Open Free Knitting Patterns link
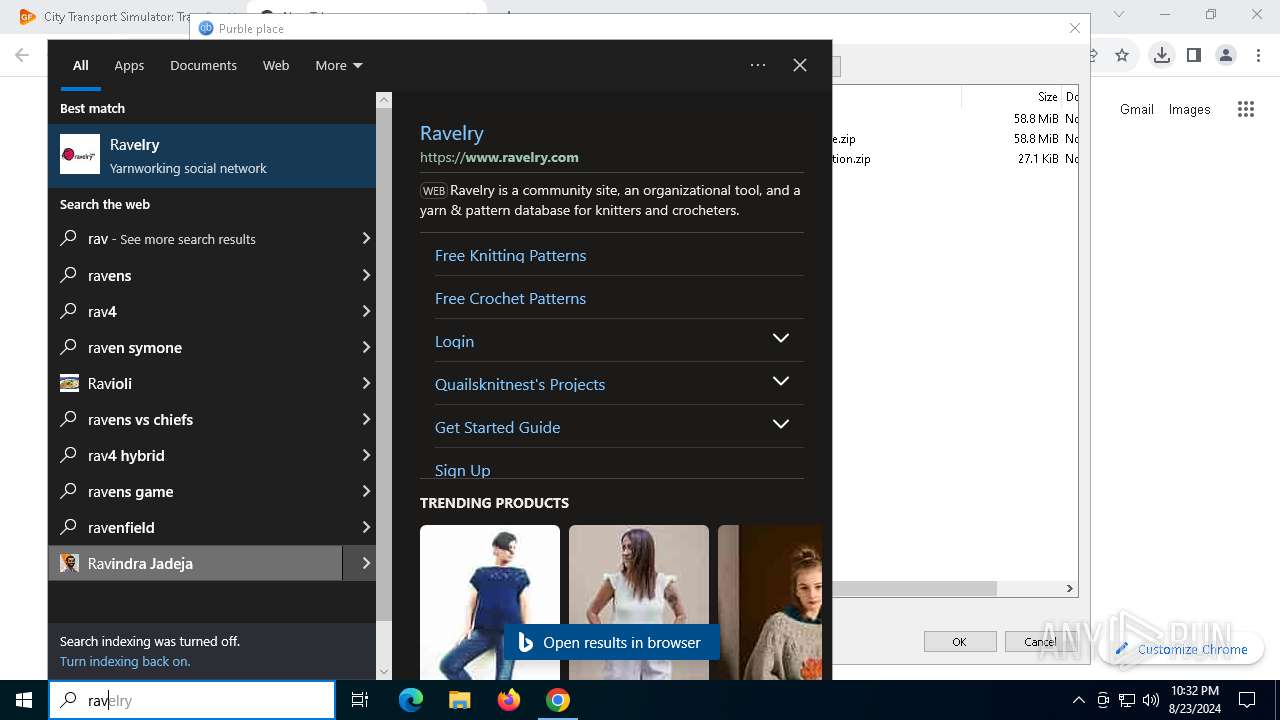The width and height of the screenshot is (1280, 720). tap(510, 255)
